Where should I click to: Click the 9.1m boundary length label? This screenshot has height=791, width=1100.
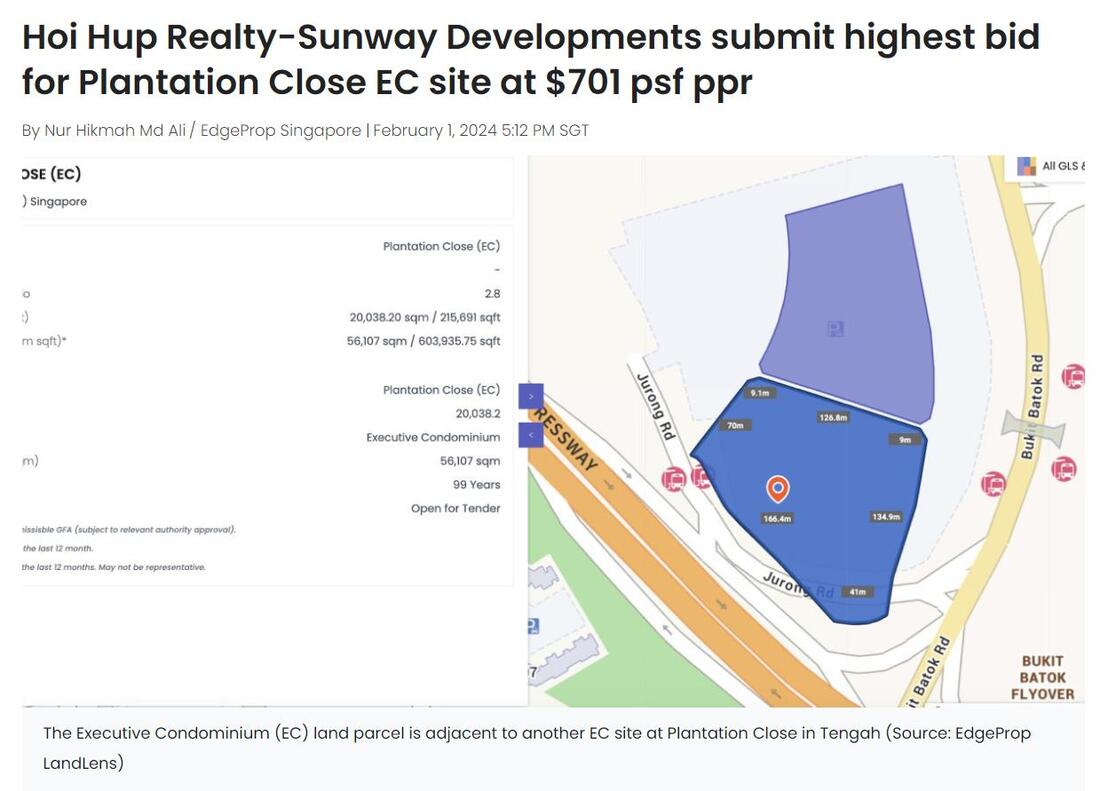tap(760, 393)
